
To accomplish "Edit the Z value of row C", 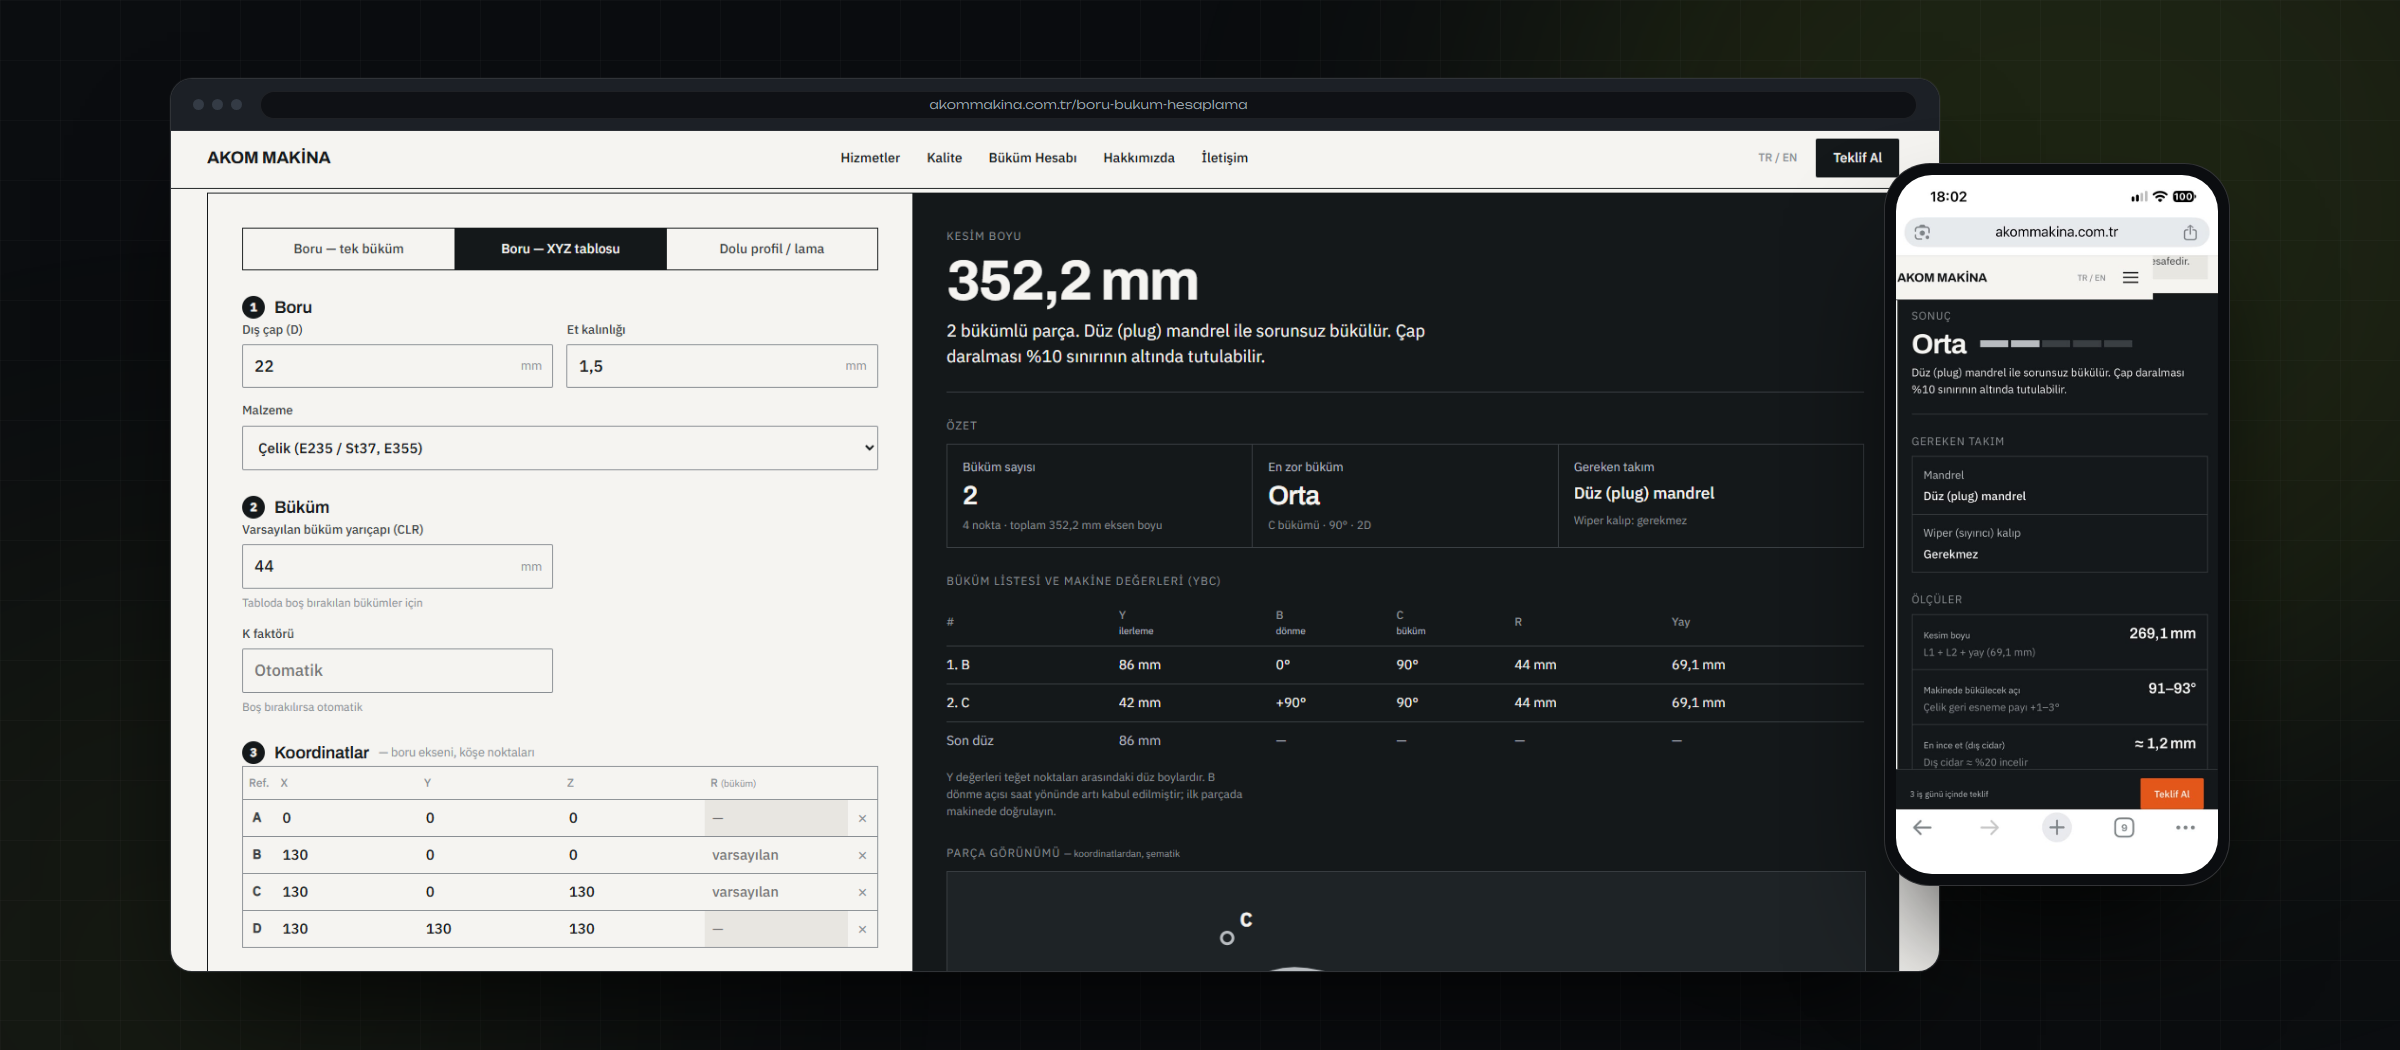I will 632,892.
